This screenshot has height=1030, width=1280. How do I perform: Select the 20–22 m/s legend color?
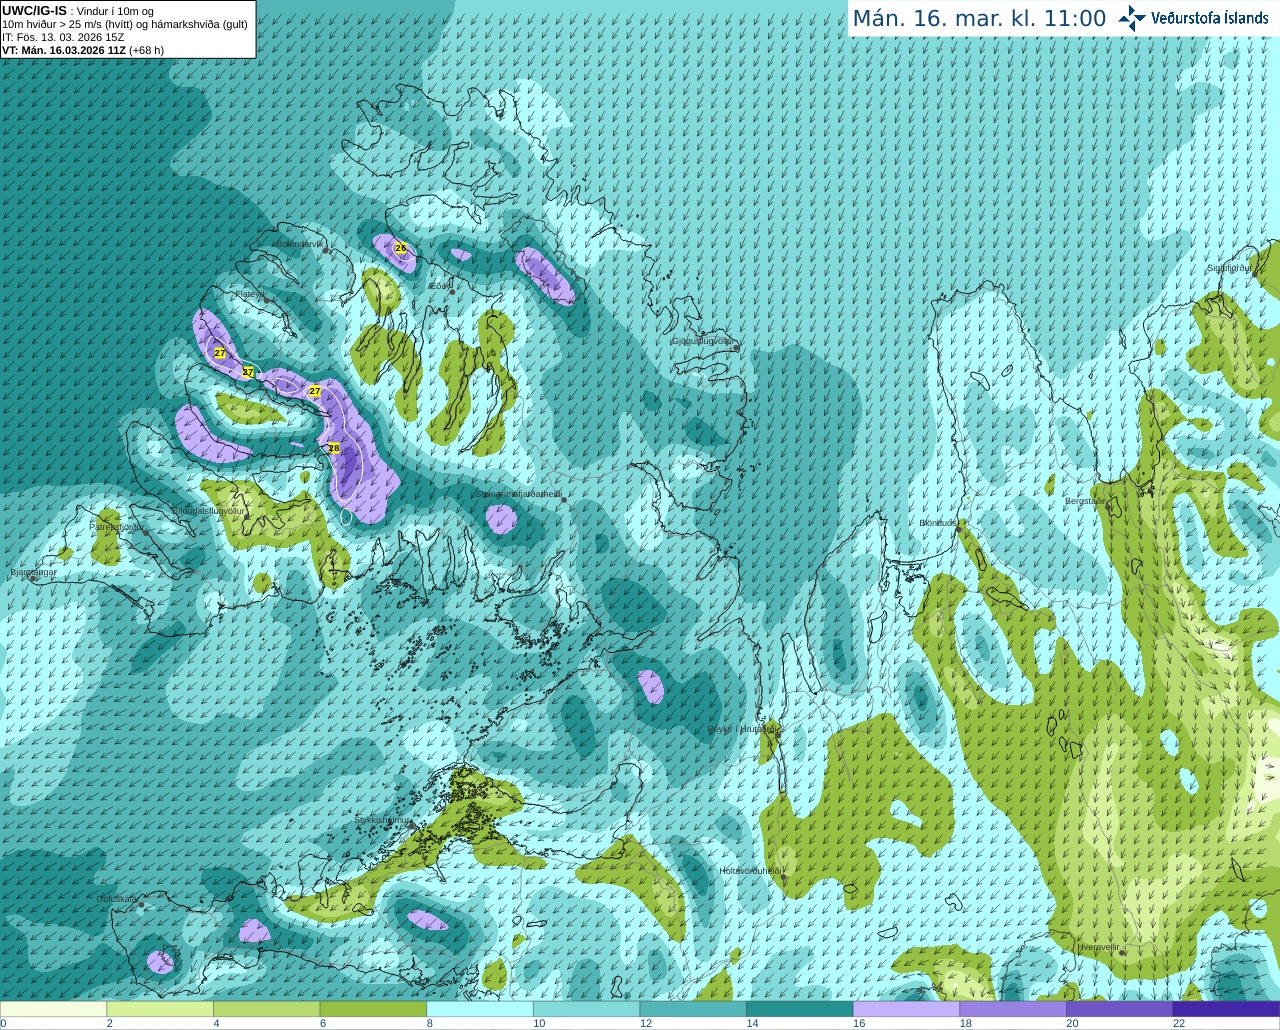point(1120,1009)
